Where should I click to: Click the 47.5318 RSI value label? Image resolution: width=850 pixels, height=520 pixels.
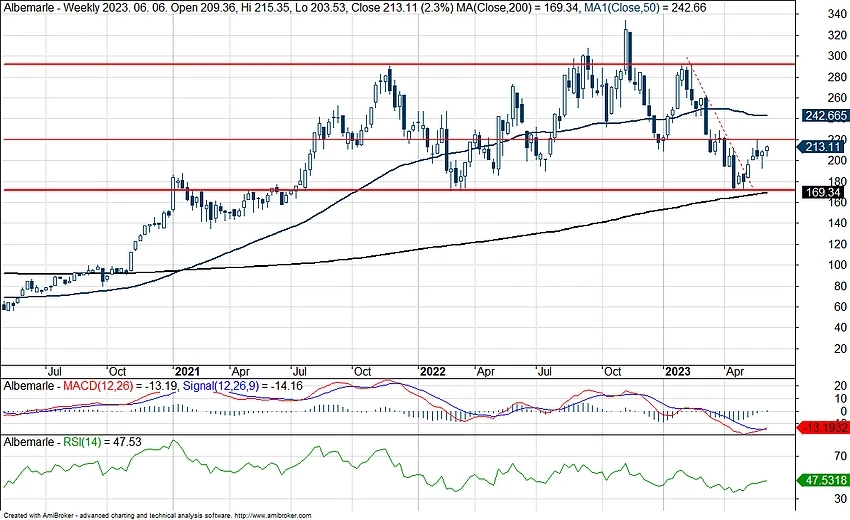[x=825, y=480]
